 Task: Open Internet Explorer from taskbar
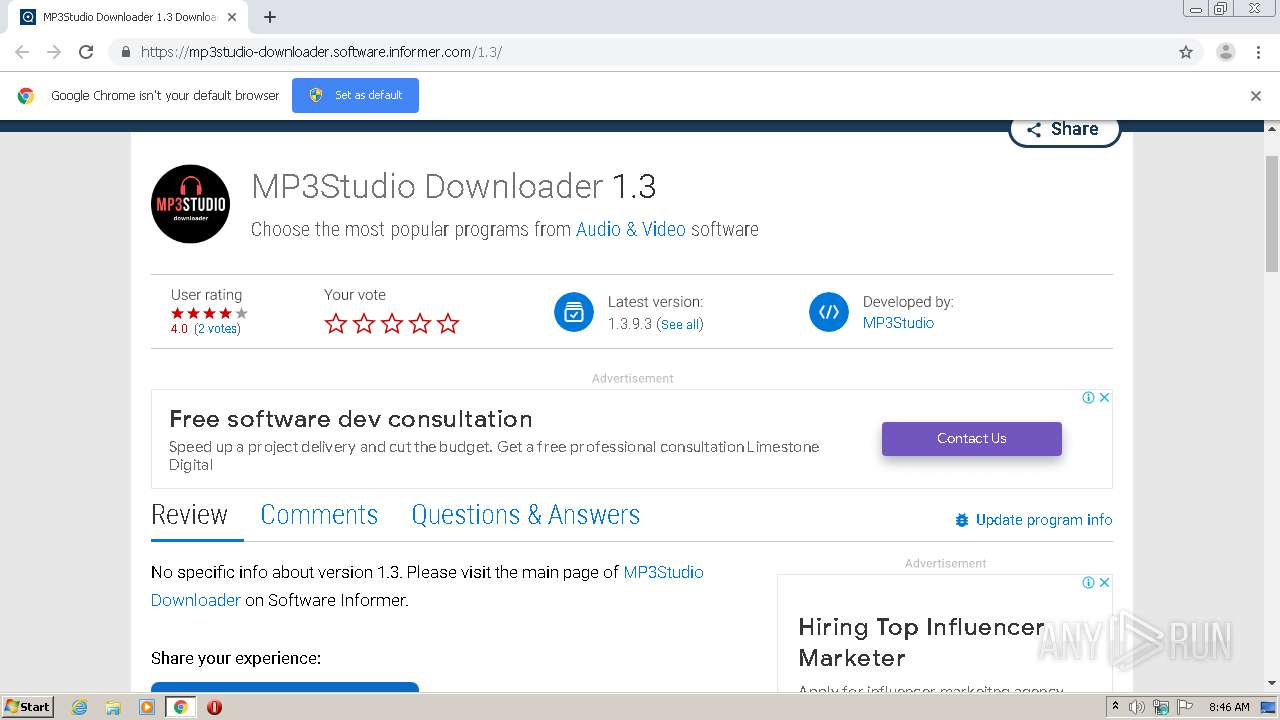click(79, 707)
